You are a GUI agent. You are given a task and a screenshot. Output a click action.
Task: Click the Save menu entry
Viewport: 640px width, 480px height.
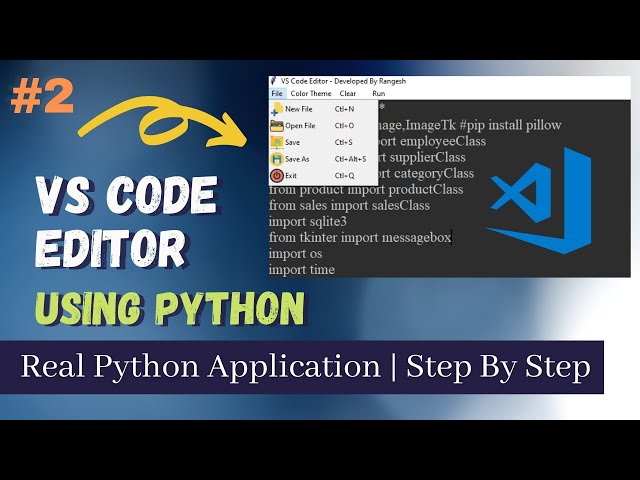(x=323, y=142)
